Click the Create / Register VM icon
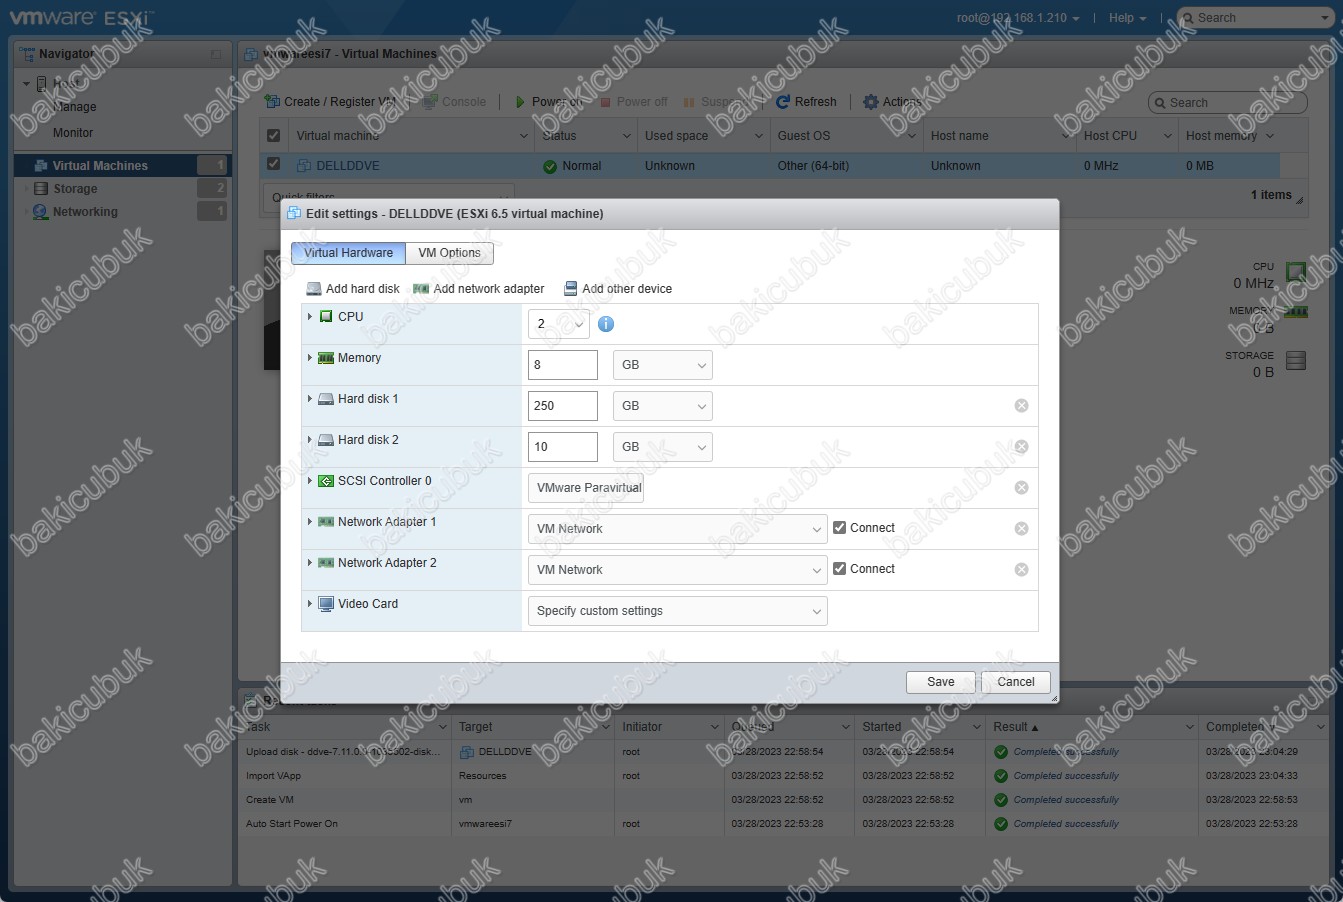The image size is (1343, 902). coord(272,102)
